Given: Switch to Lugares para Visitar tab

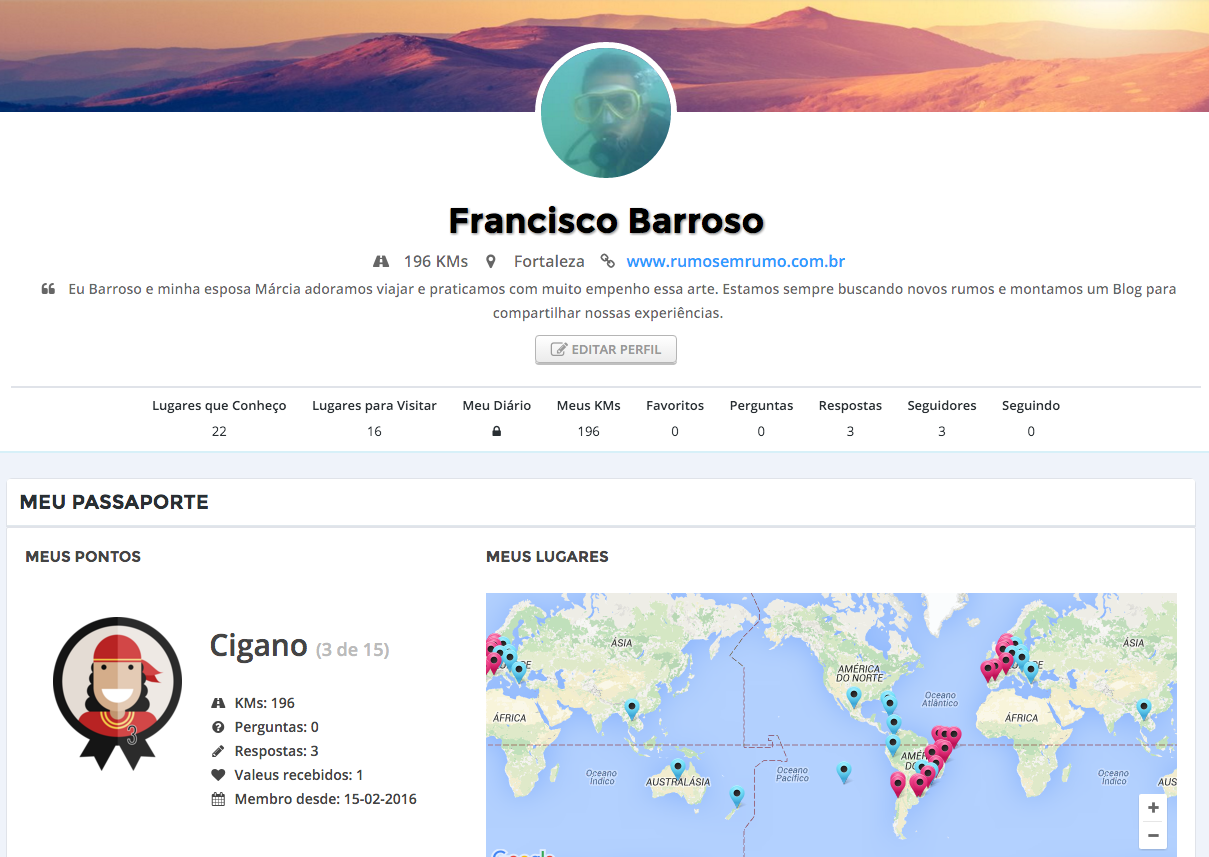Looking at the screenshot, I should [x=374, y=406].
